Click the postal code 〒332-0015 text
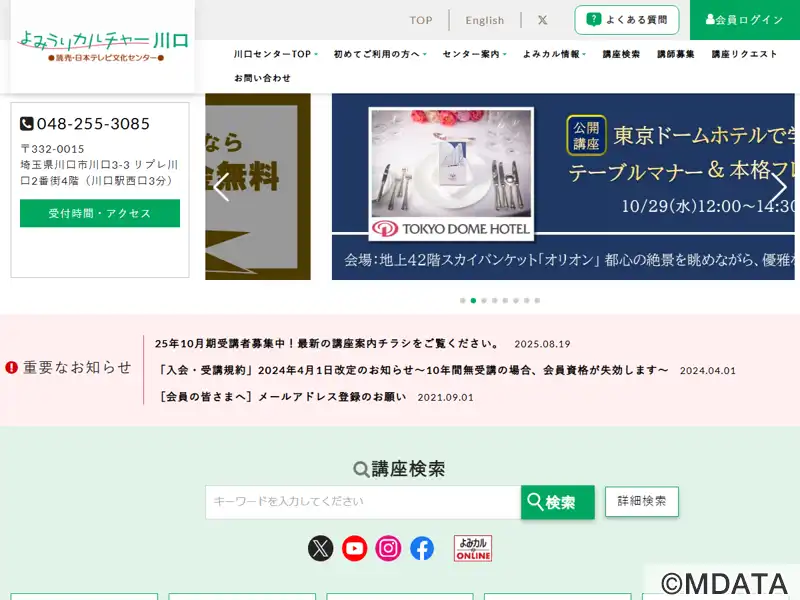Image resolution: width=800 pixels, height=600 pixels. pyautogui.click(x=52, y=149)
